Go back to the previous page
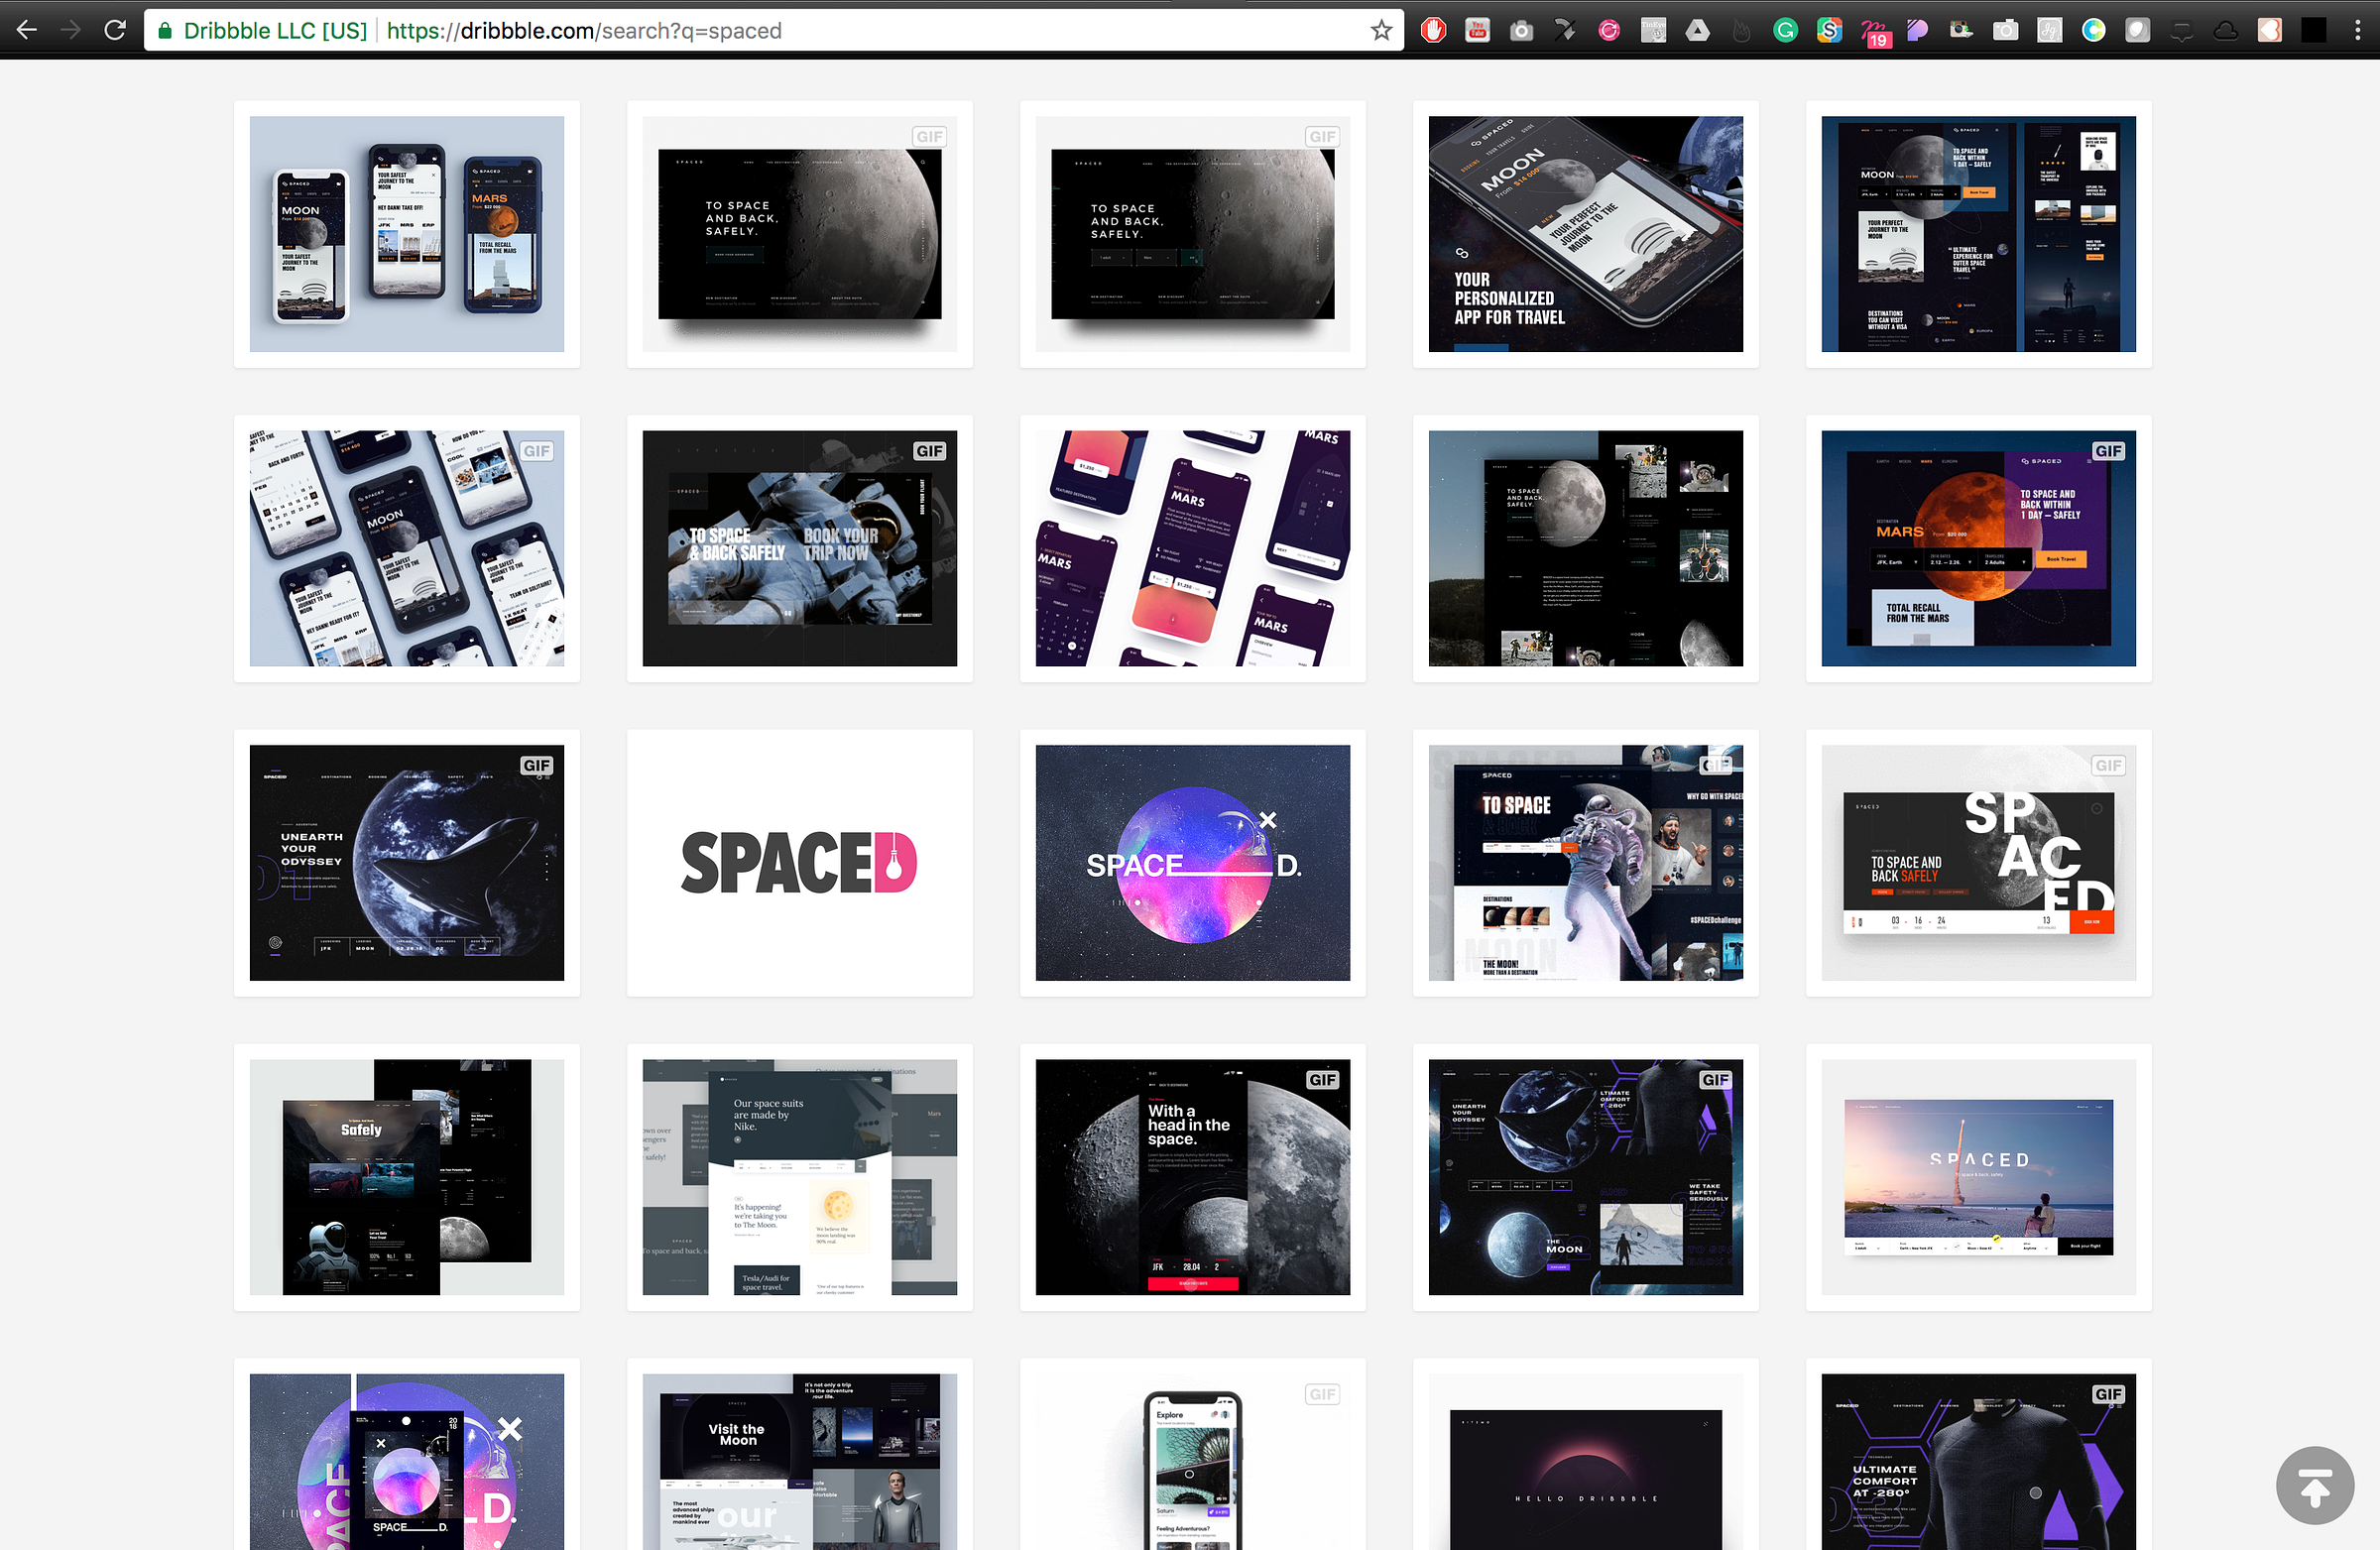The width and height of the screenshot is (2380, 1550). click(27, 30)
